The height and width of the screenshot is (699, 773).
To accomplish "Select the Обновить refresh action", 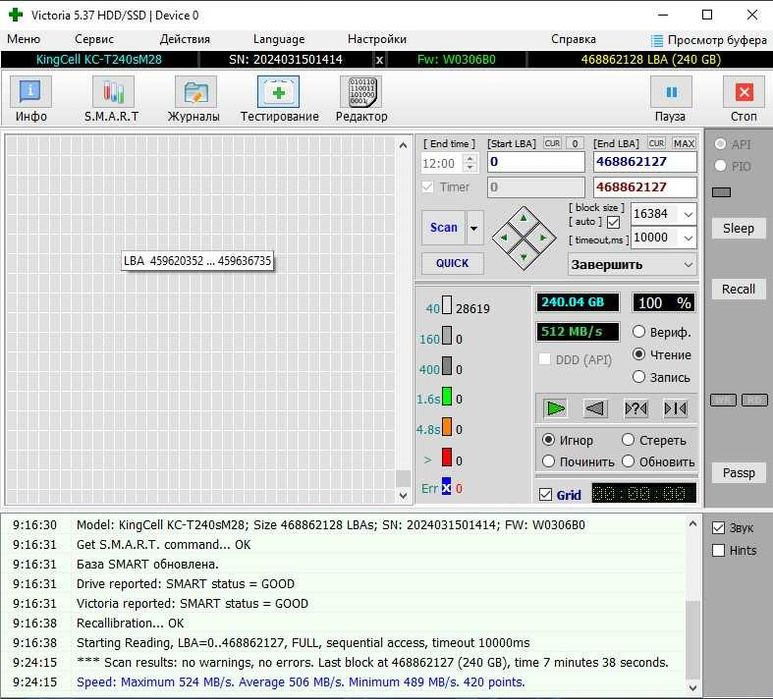I will click(628, 461).
